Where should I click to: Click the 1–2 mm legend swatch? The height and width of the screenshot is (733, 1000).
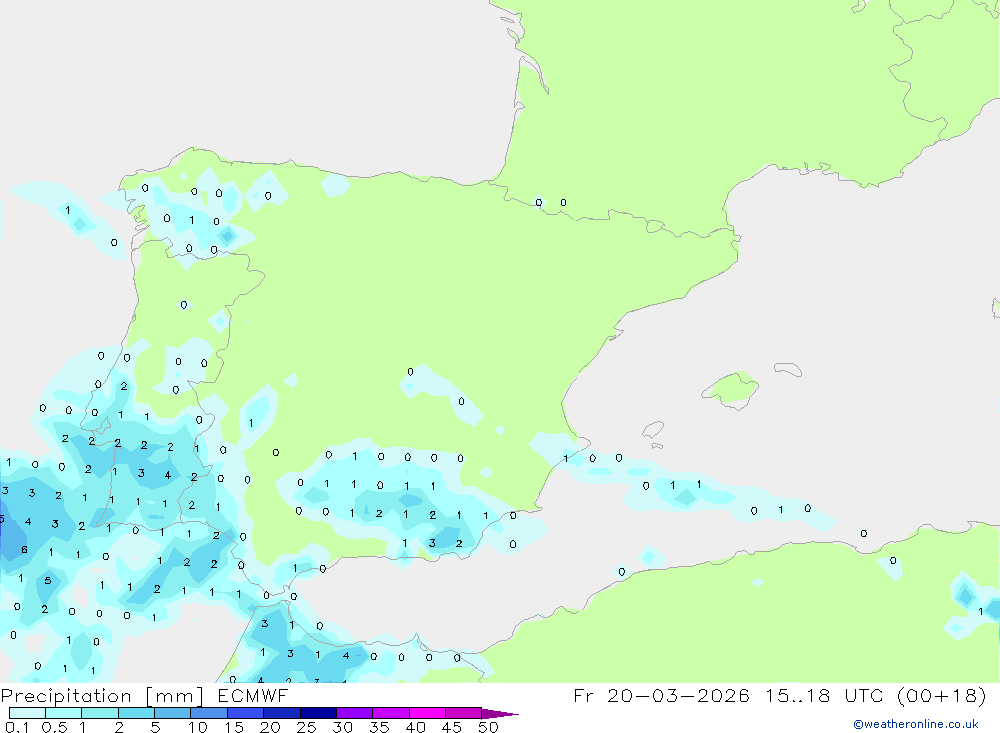coord(99,713)
